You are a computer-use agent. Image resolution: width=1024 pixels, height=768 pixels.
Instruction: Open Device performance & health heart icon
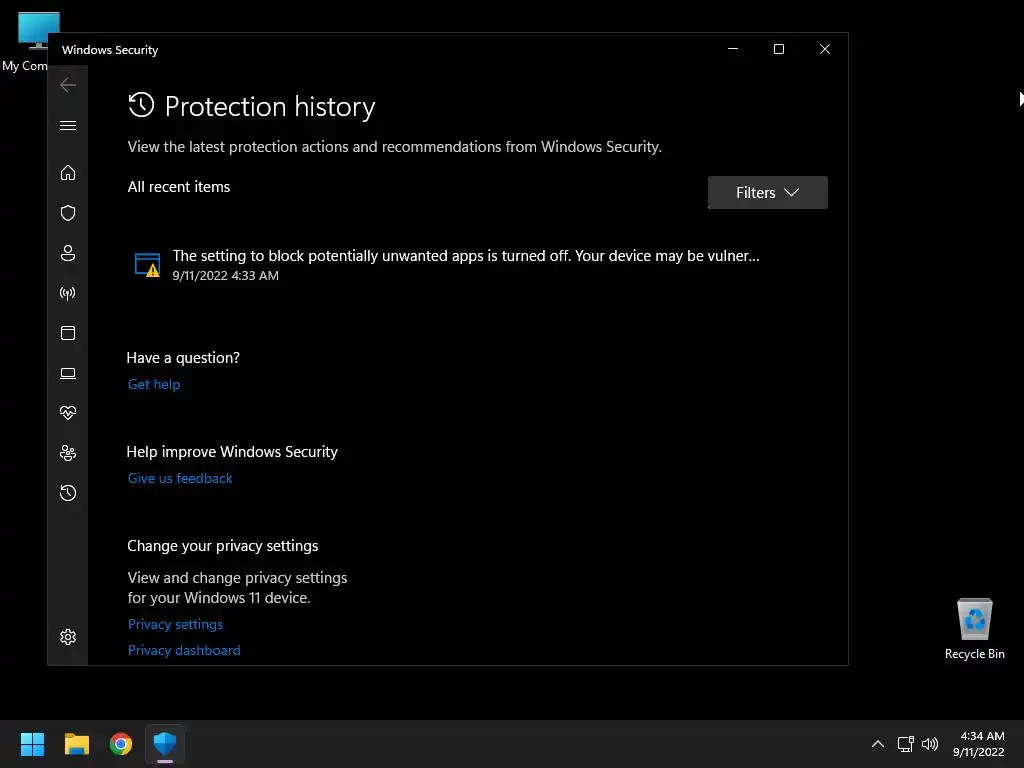(68, 413)
